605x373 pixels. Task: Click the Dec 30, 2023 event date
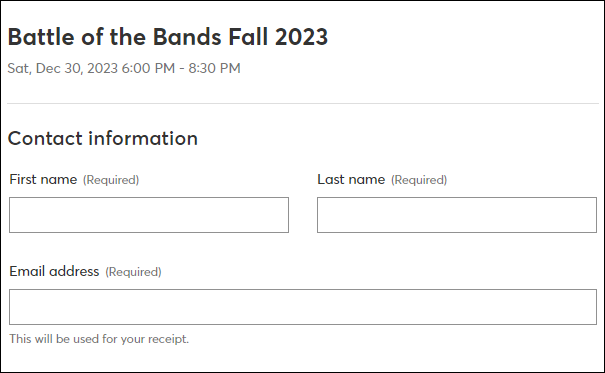[x=77, y=68]
